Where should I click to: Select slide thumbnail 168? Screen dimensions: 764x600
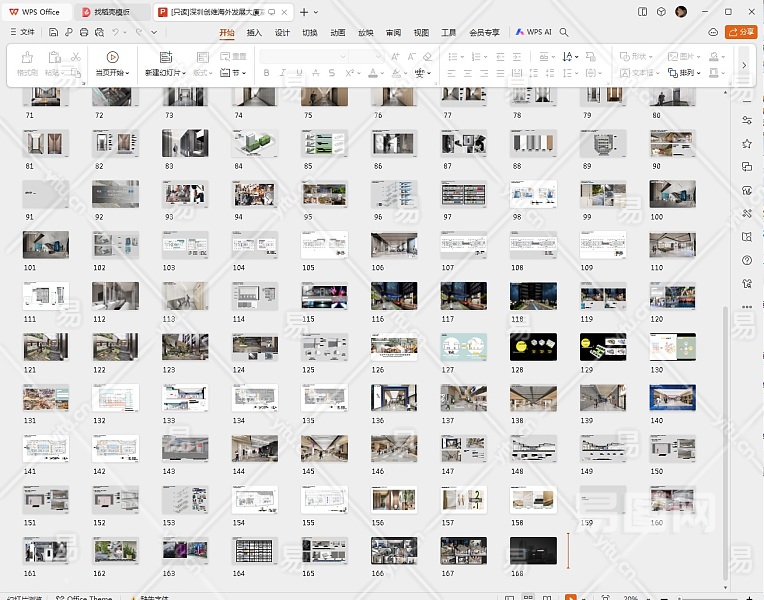(x=533, y=550)
